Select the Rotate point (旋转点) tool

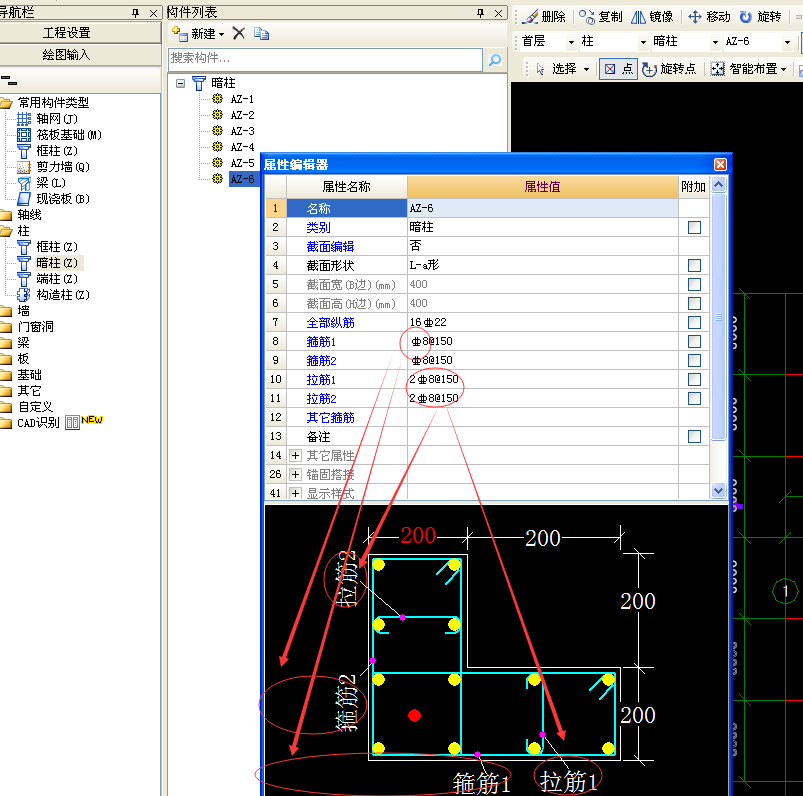click(669, 69)
